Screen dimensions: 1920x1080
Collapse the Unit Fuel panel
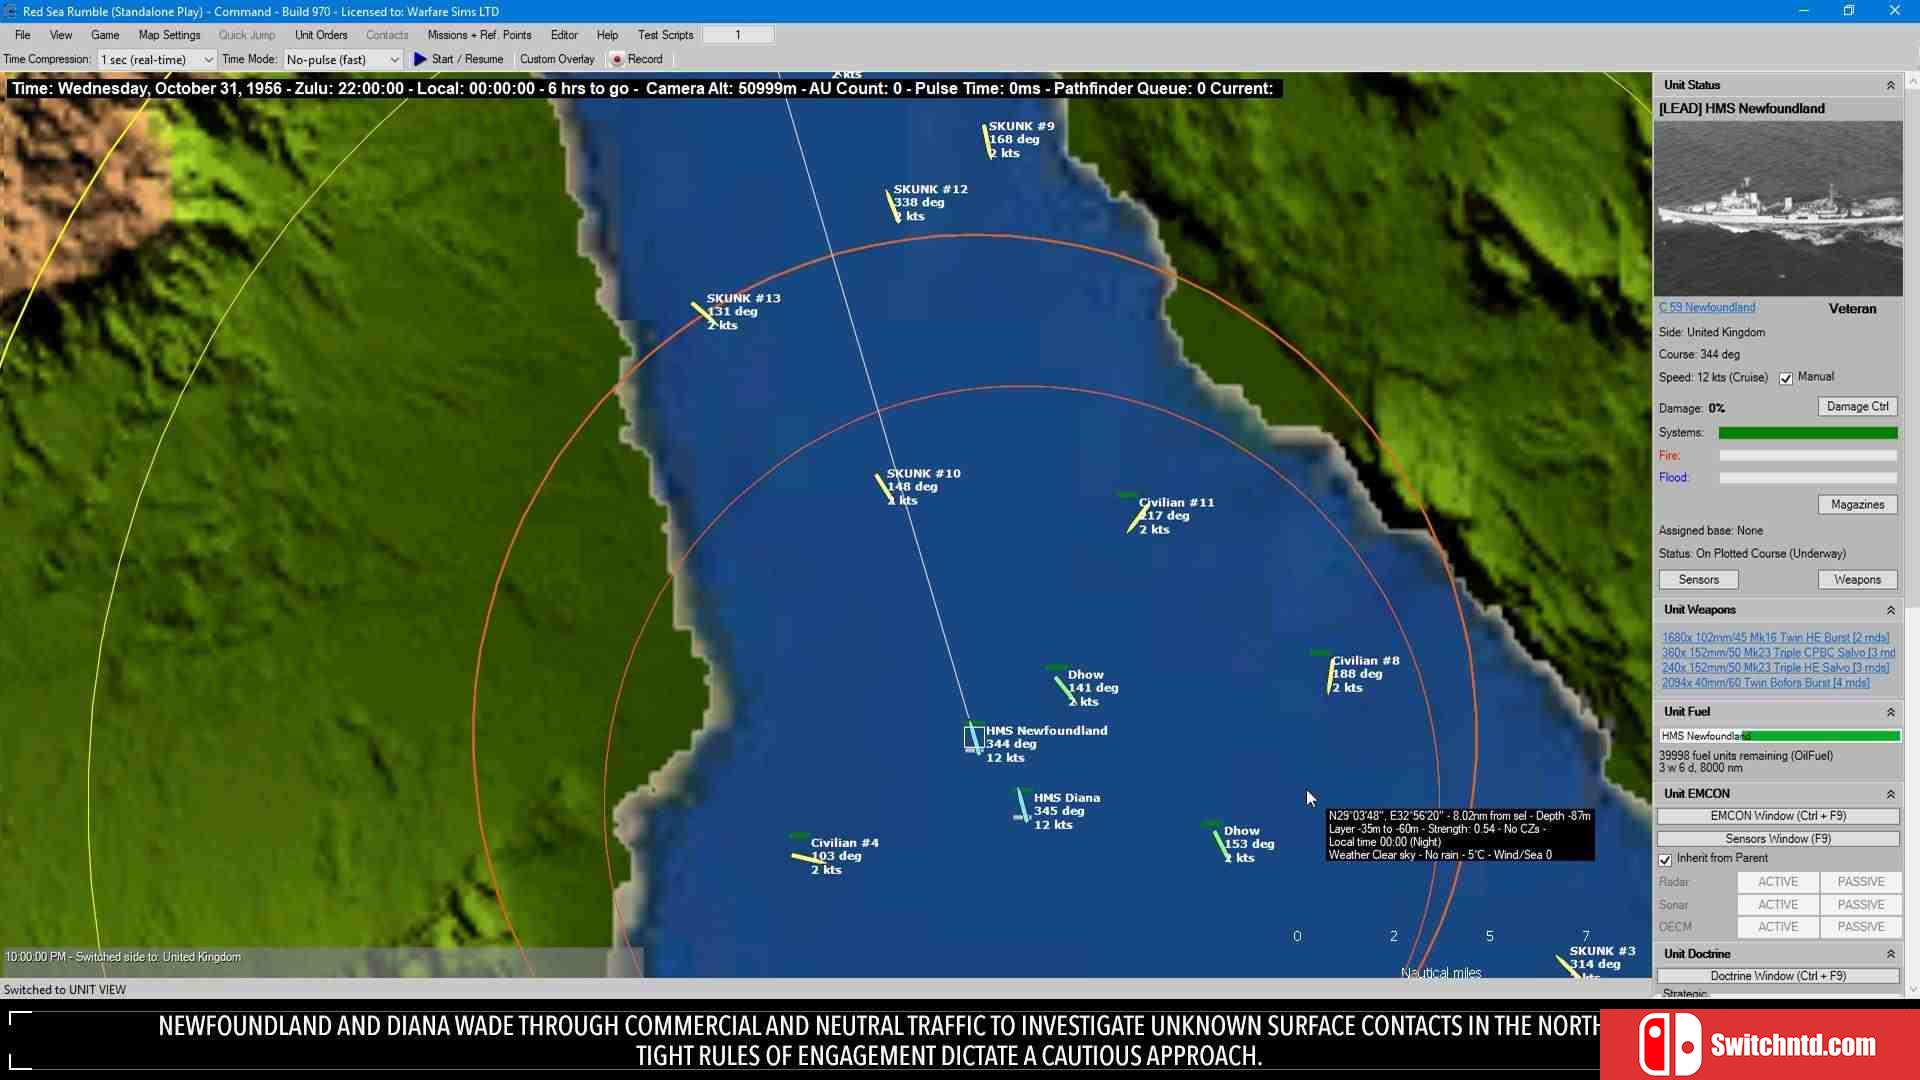(x=1890, y=713)
